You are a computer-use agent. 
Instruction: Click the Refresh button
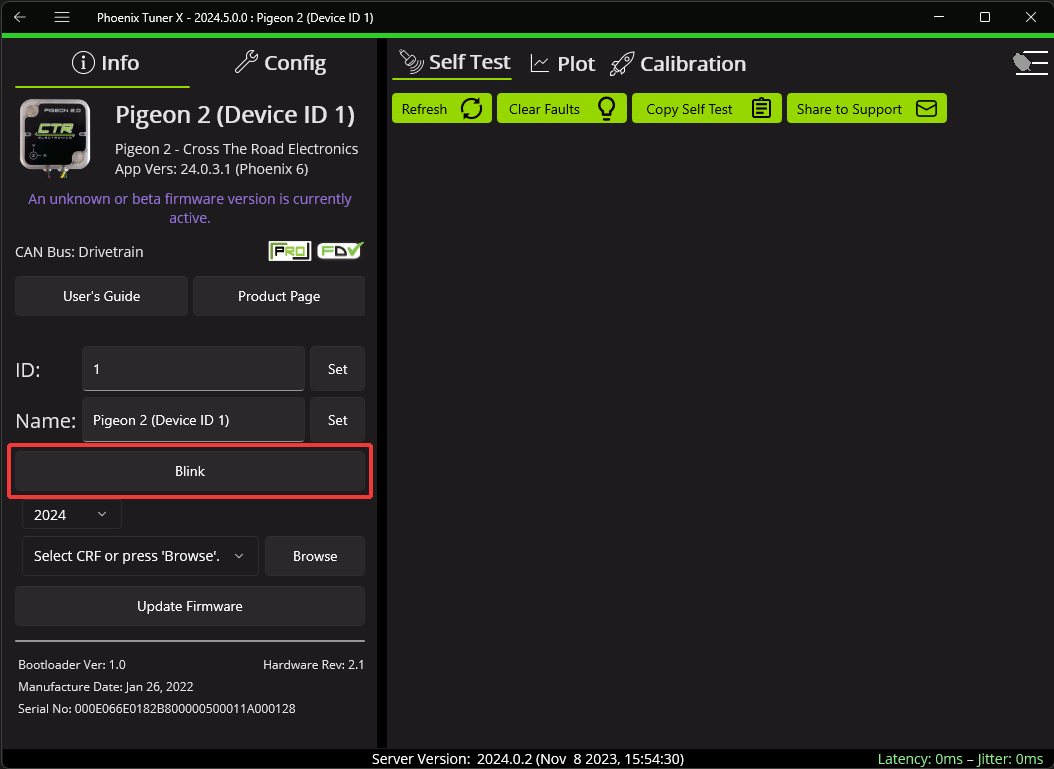click(x=442, y=108)
